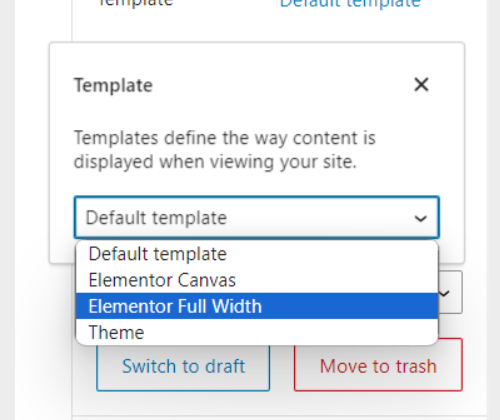Open the partially hidden dropdown behind the option list
The image size is (500, 420).
450,292
